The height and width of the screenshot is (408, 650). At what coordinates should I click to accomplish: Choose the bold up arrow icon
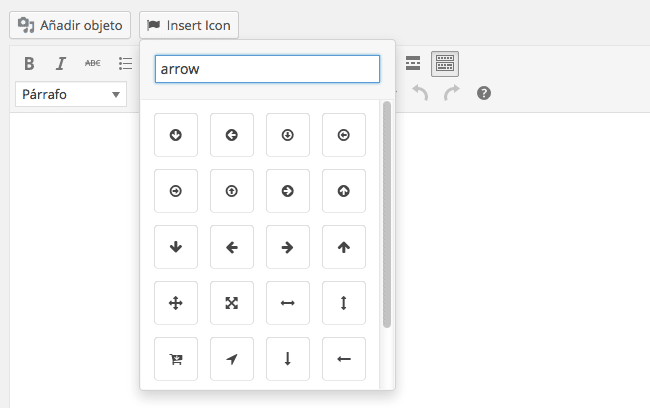click(344, 247)
